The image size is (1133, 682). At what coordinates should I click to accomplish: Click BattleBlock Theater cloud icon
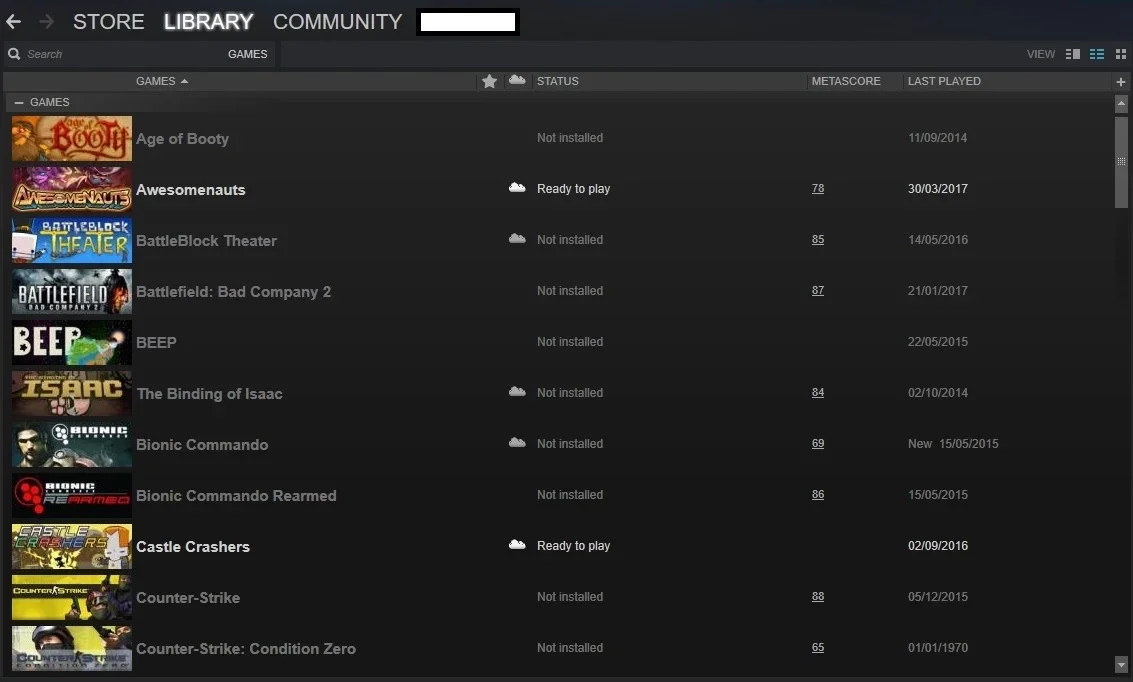tap(517, 239)
